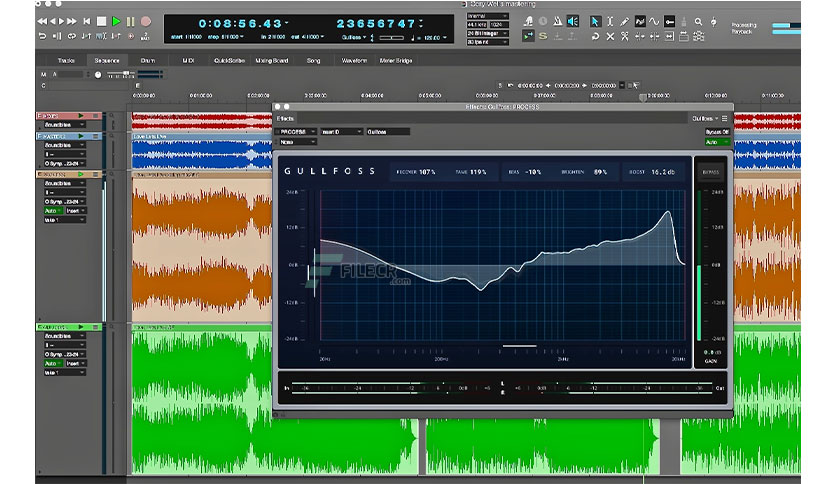Click the Bypass Off button in Effects window
Image resolution: width=836 pixels, height=484 pixels.
pyautogui.click(x=717, y=132)
